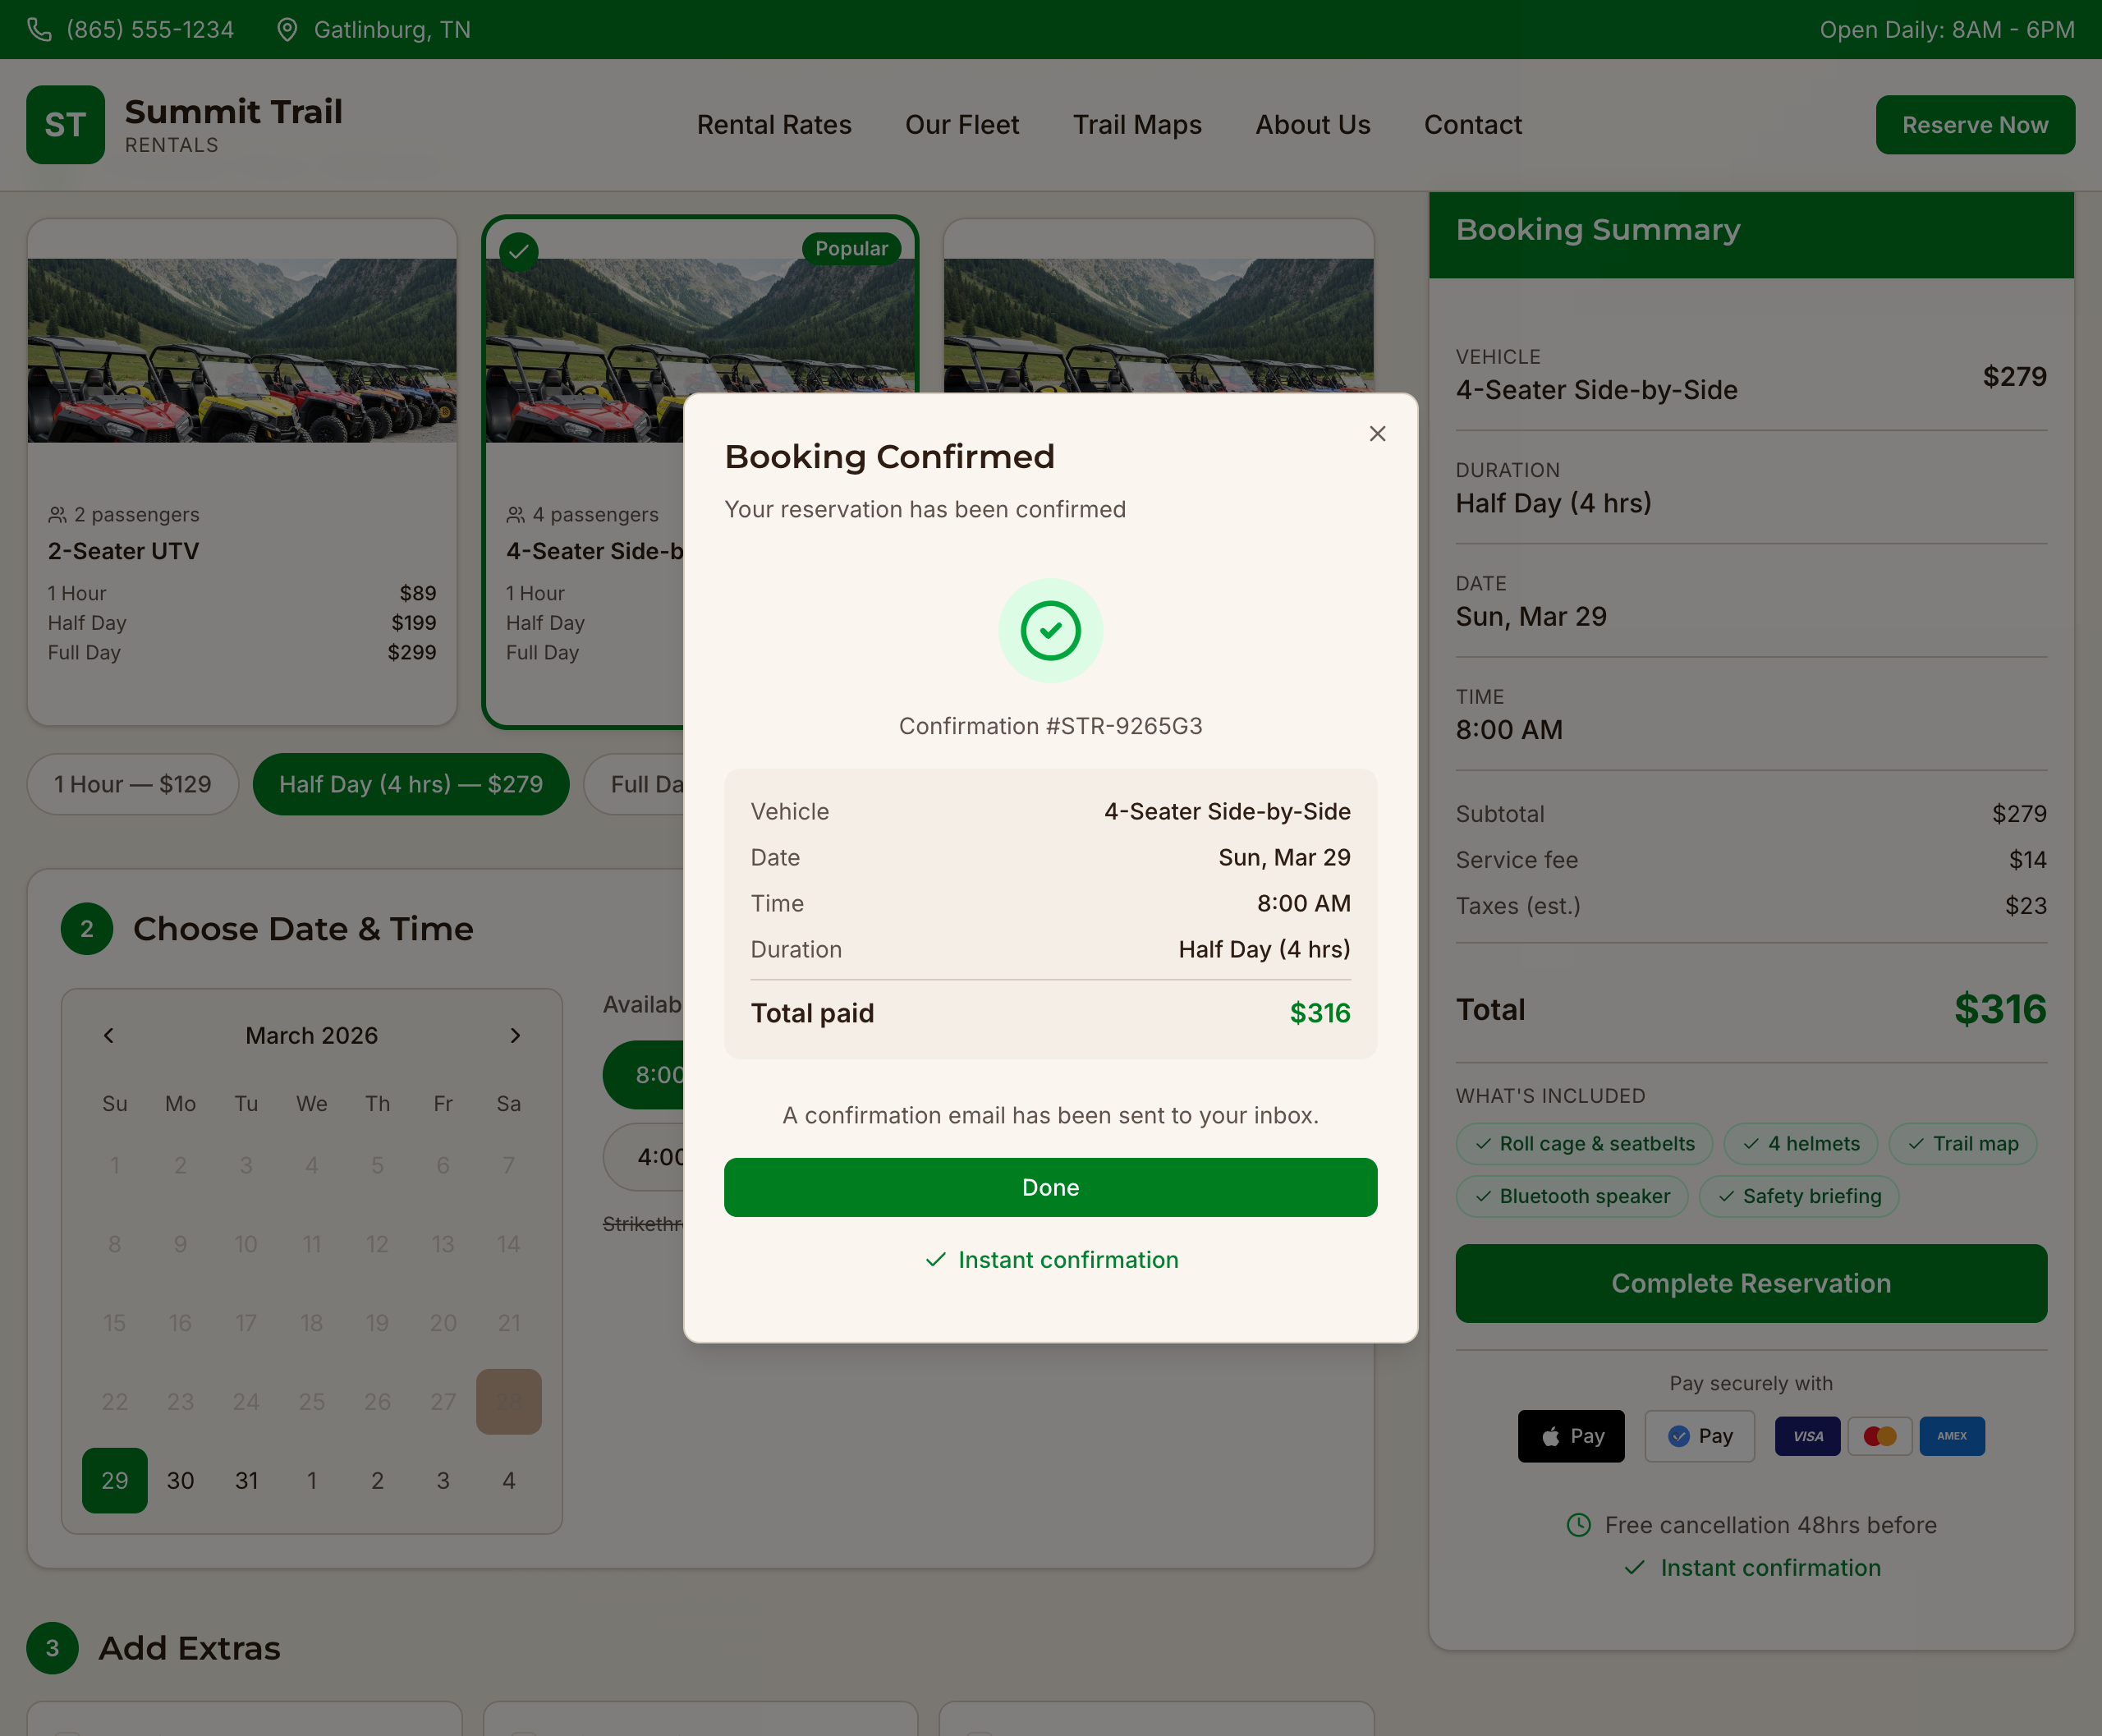Image resolution: width=2102 pixels, height=1736 pixels.
Task: Go to the previous month in the calendar
Action: click(x=109, y=1035)
